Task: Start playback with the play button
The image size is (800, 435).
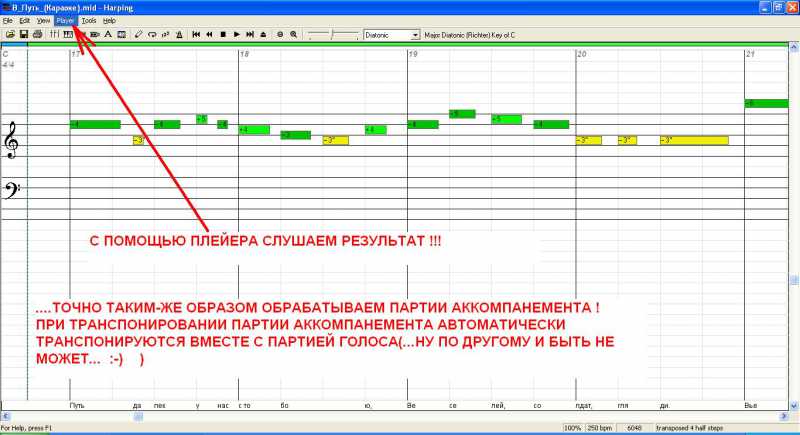Action: [236, 35]
